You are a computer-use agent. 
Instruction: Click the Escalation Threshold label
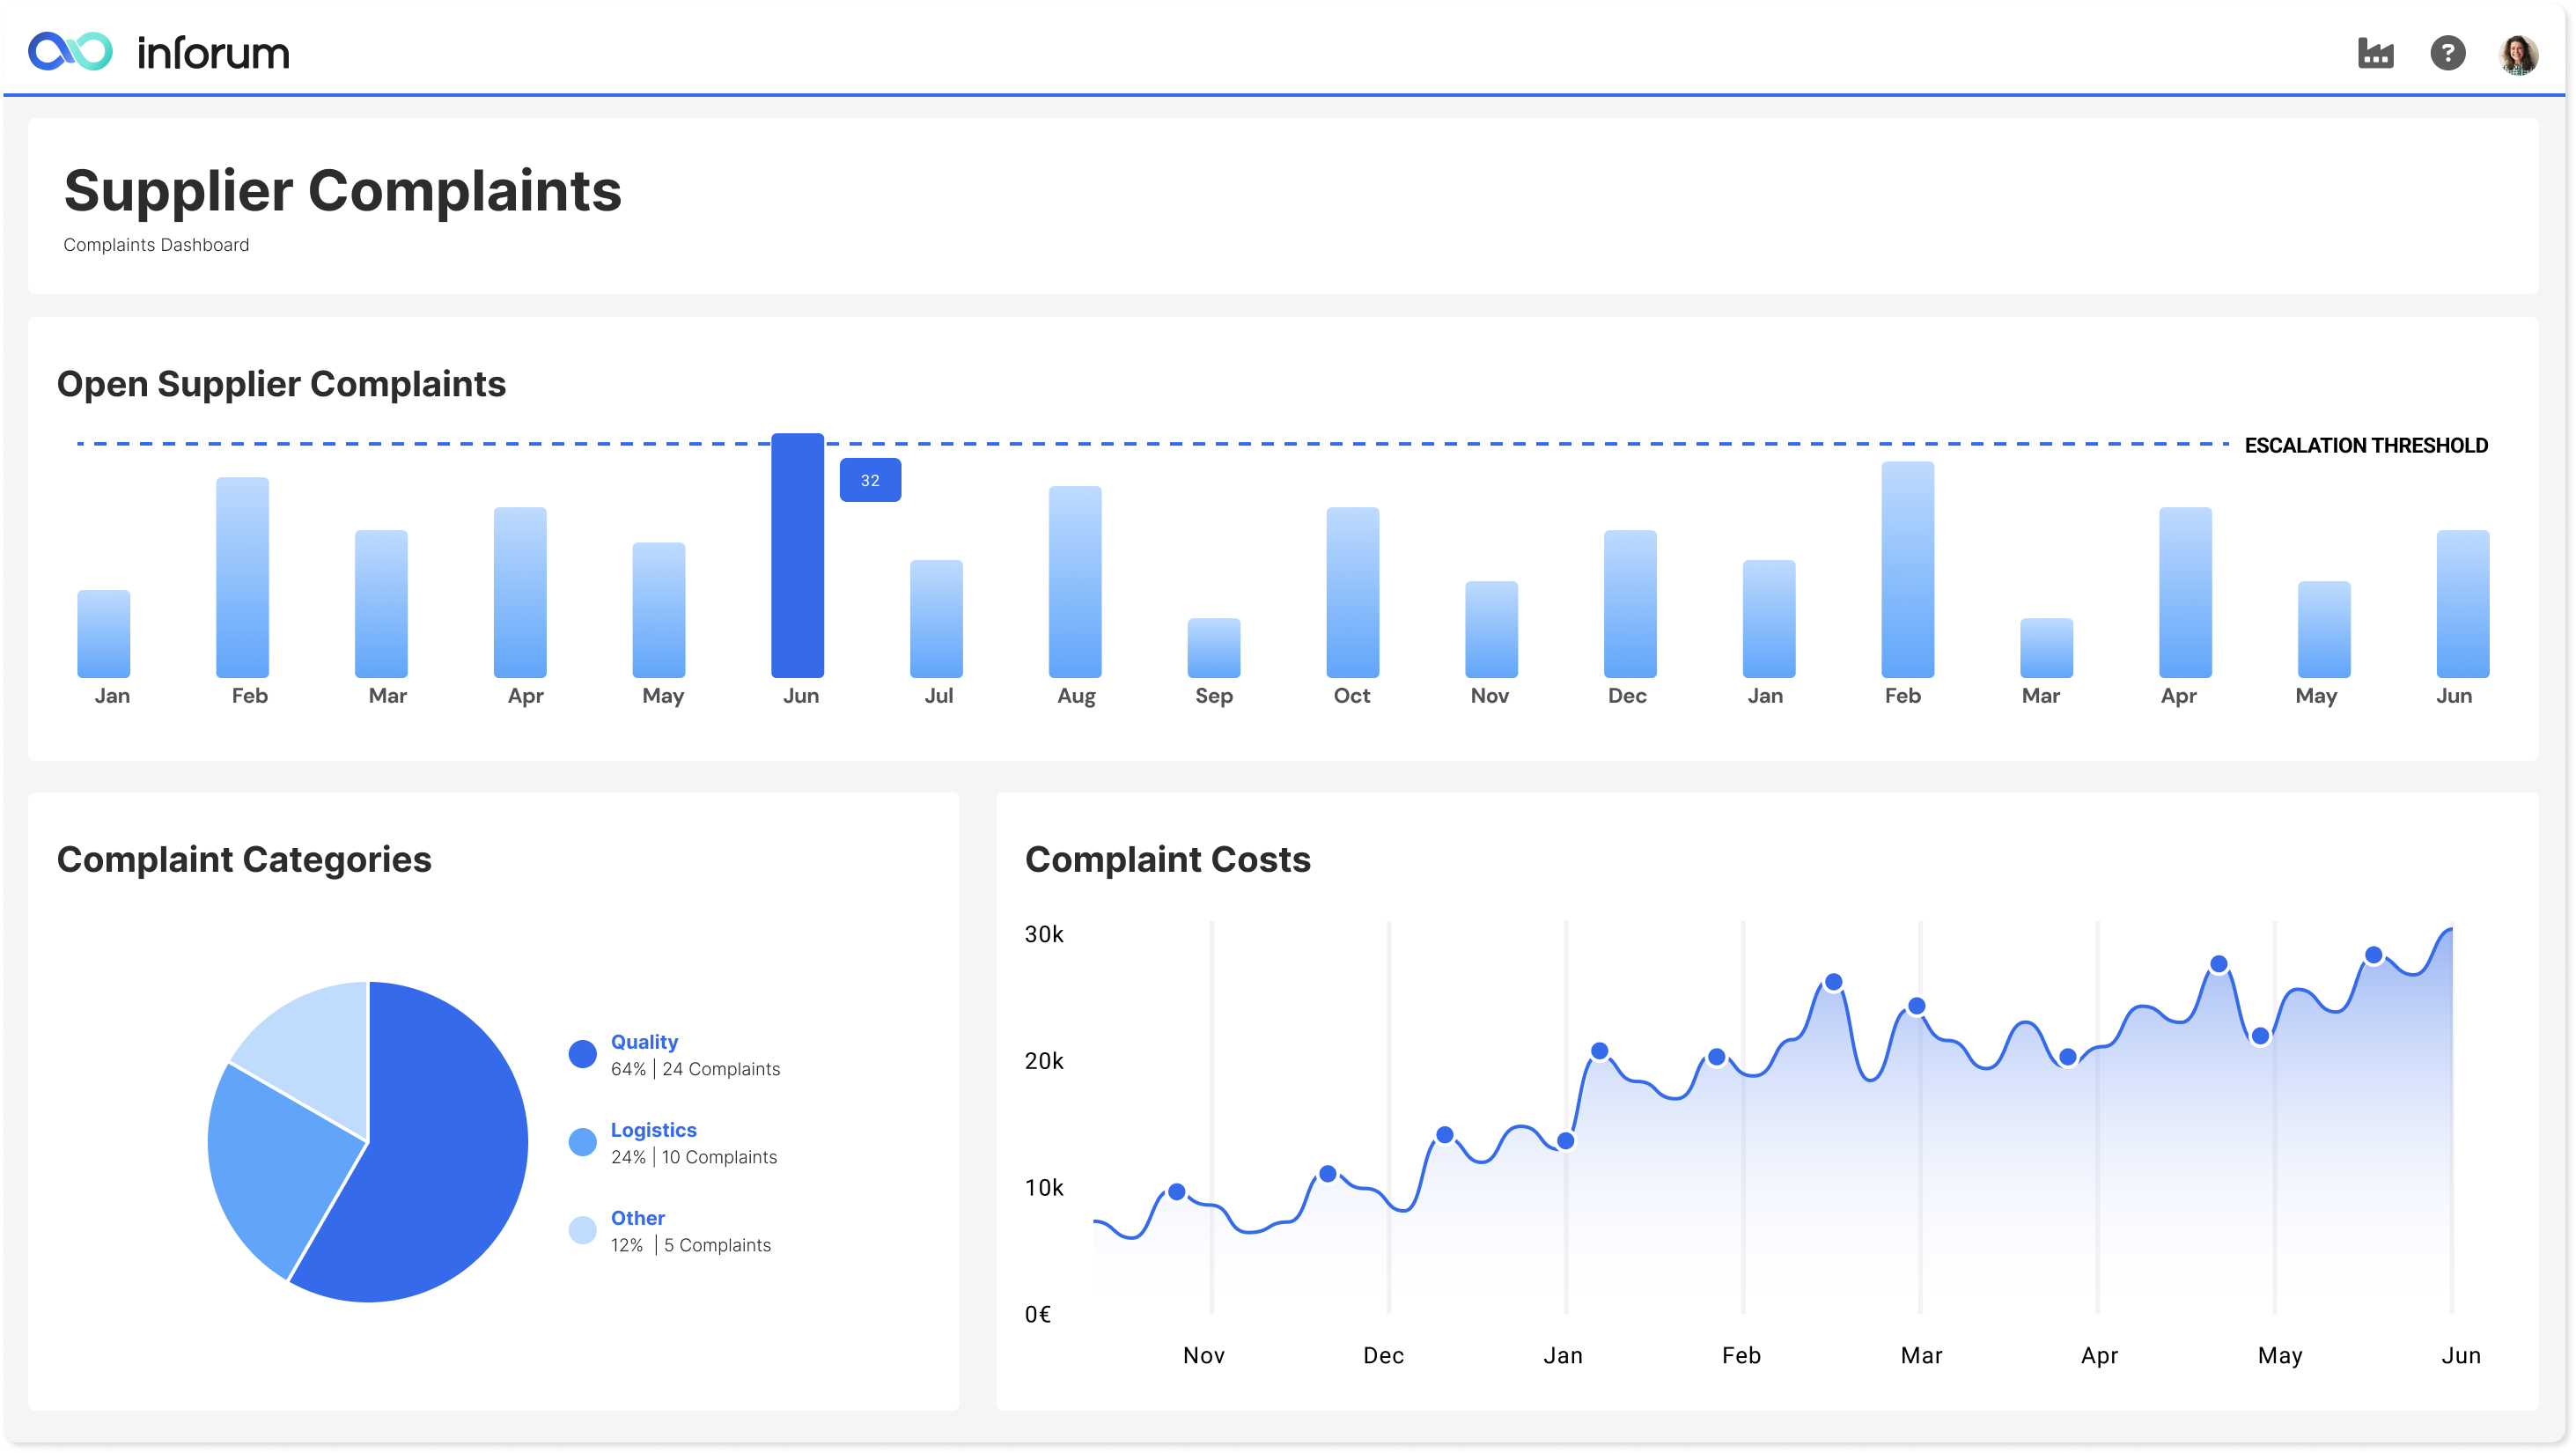coord(2366,446)
